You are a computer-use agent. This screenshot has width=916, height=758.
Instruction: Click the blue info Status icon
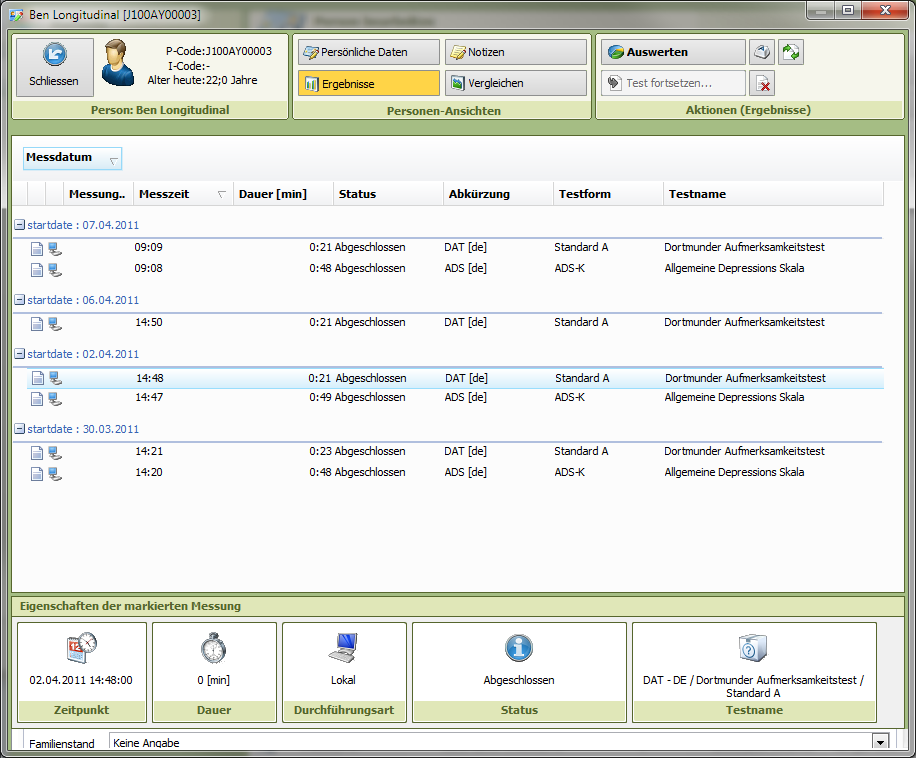[x=519, y=648]
